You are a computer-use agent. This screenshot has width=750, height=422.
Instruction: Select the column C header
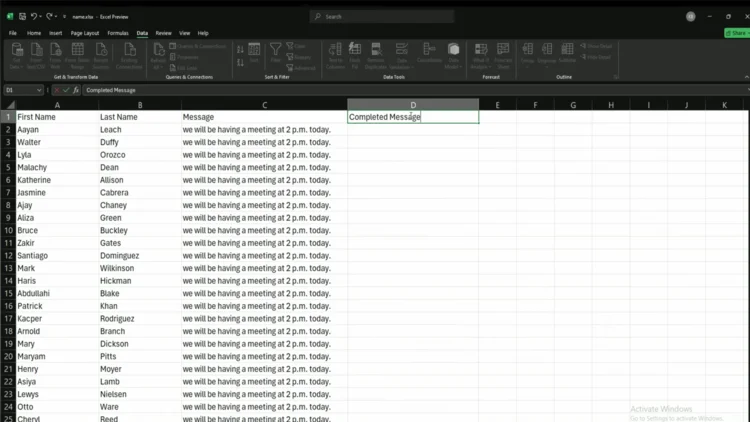[265, 105]
